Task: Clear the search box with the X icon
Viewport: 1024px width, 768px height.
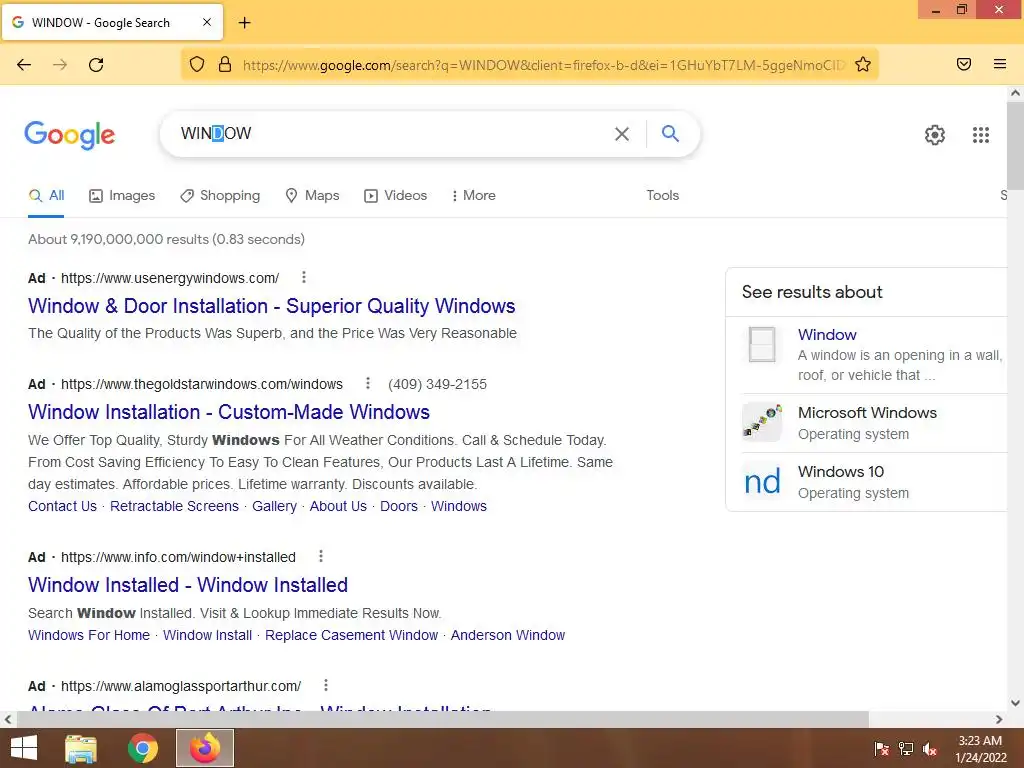Action: [x=622, y=134]
